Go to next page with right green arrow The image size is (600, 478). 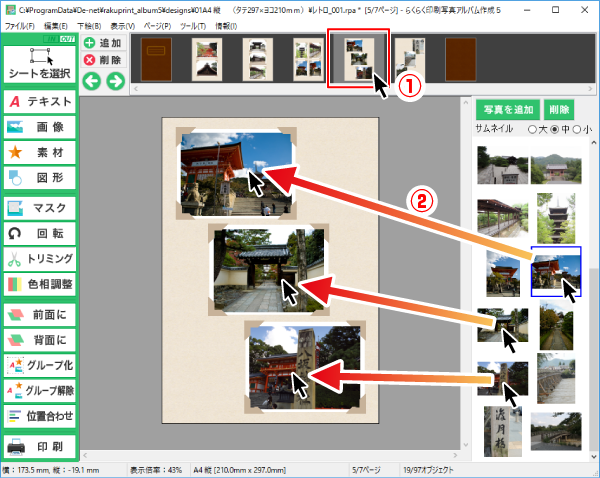115,80
